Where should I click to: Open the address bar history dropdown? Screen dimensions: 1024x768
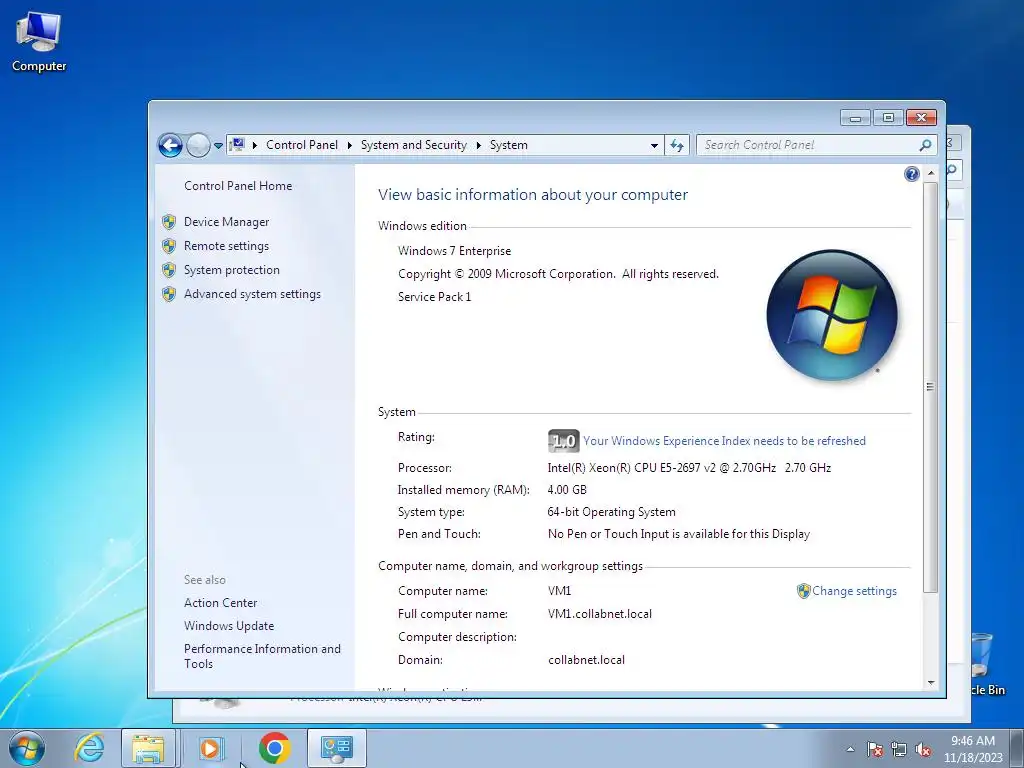click(654, 146)
